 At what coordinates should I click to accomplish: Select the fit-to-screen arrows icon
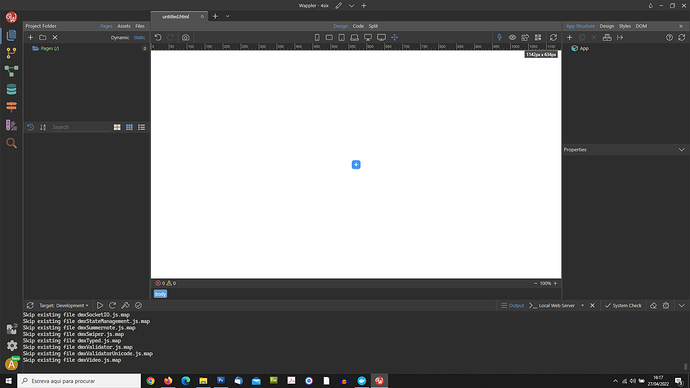click(x=395, y=37)
